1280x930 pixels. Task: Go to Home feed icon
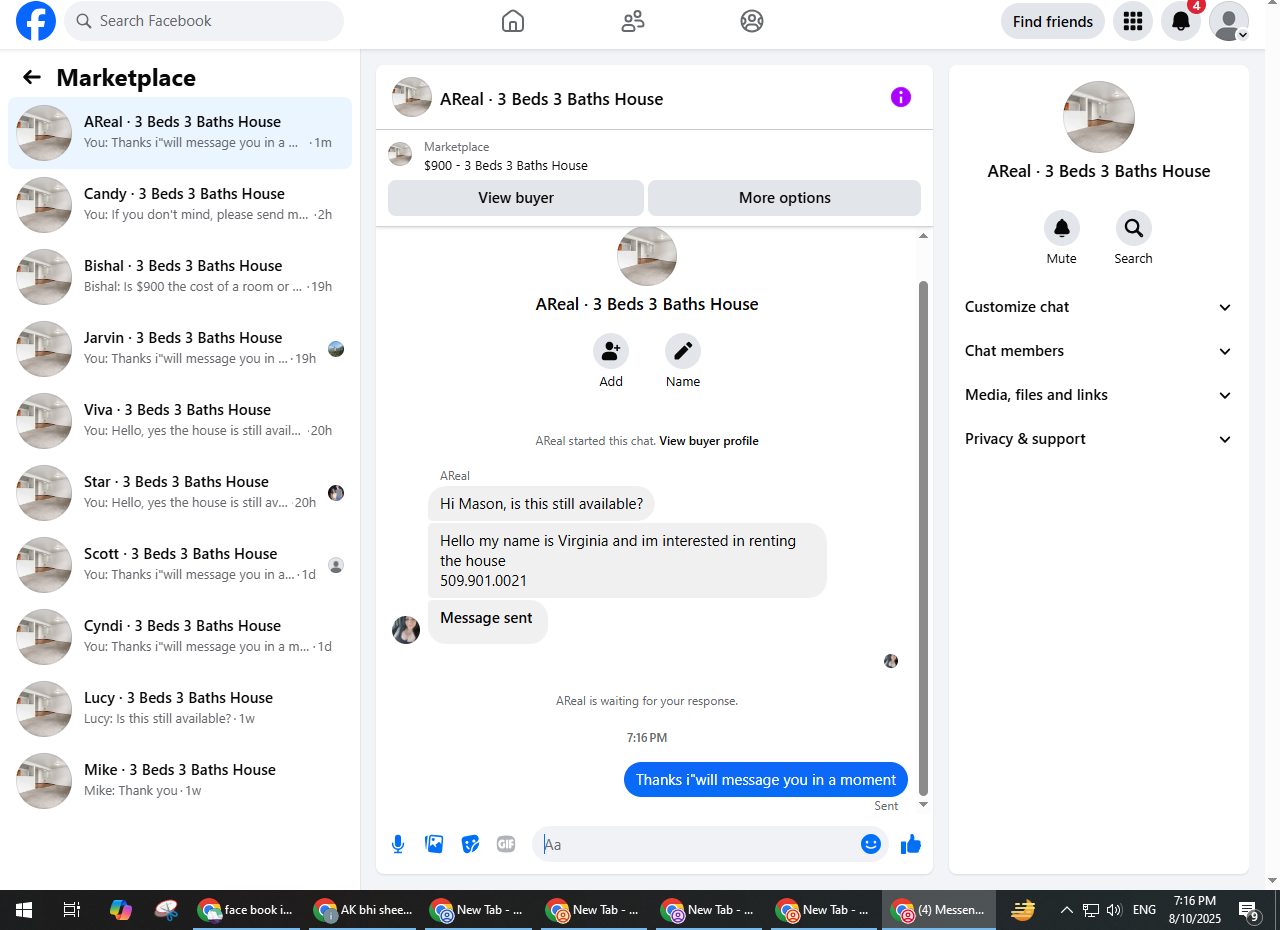[x=513, y=21]
